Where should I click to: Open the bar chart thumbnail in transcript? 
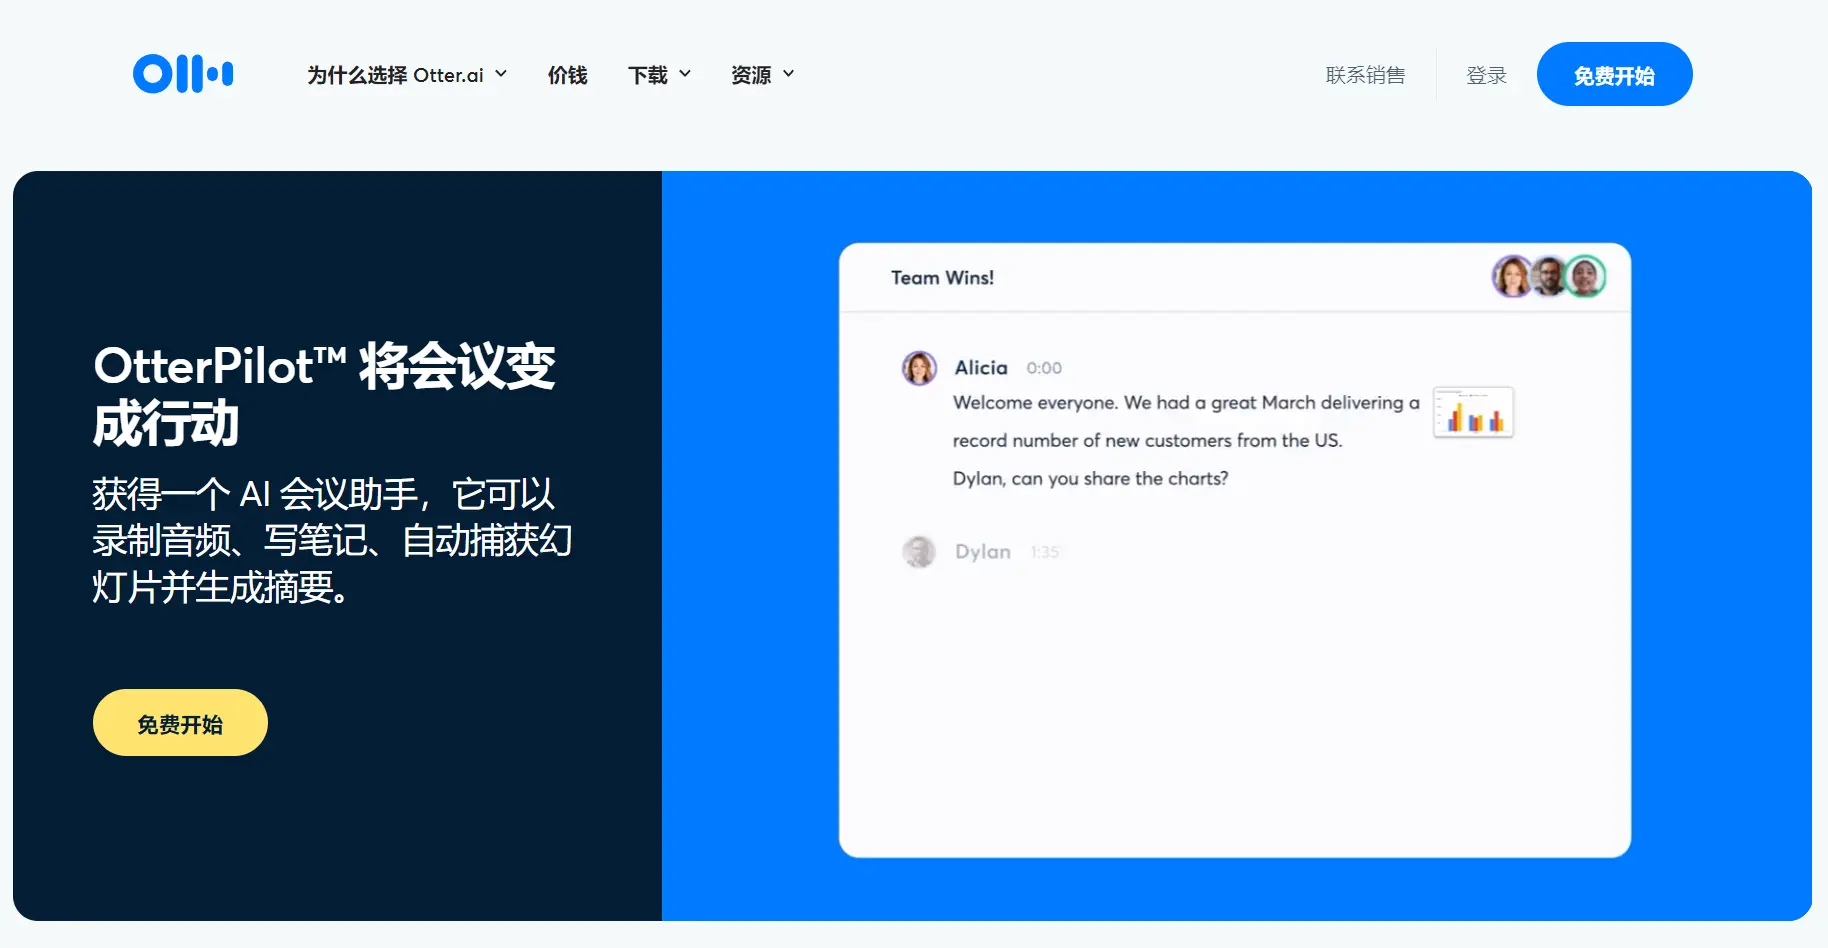tap(1473, 412)
